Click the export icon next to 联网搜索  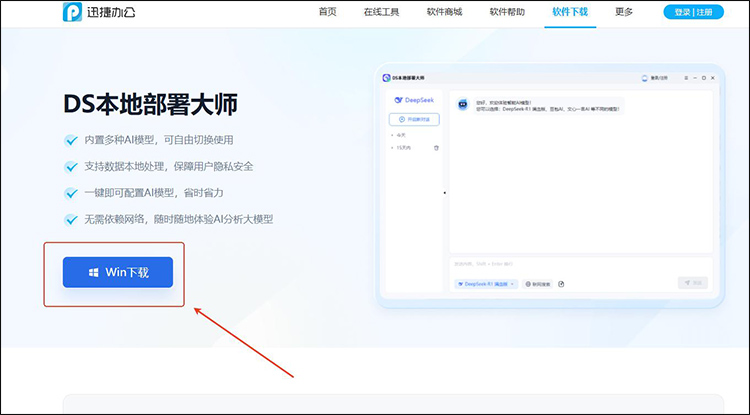pyautogui.click(x=562, y=284)
